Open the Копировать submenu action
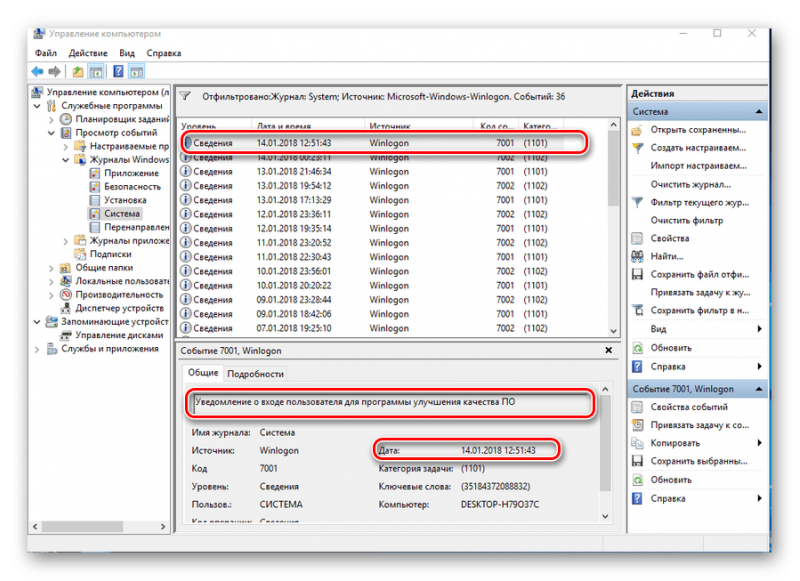The height and width of the screenshot is (581, 800). [x=675, y=443]
